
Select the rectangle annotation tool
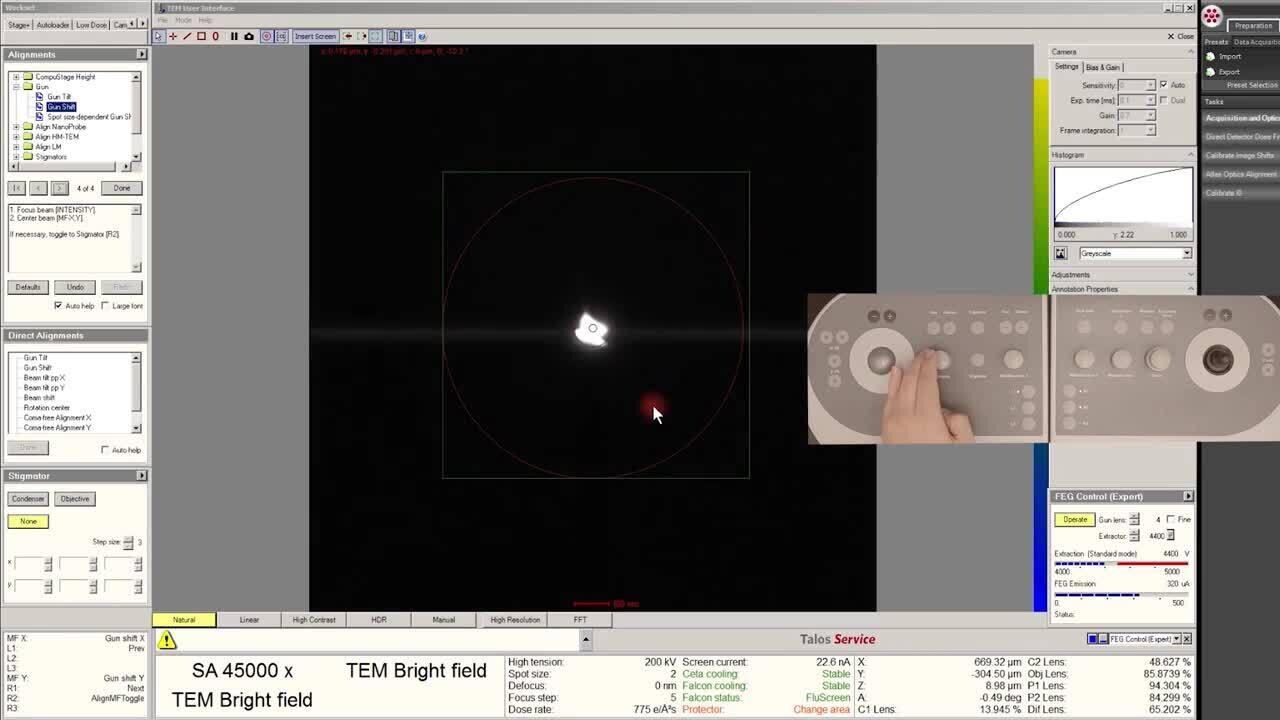[201, 36]
